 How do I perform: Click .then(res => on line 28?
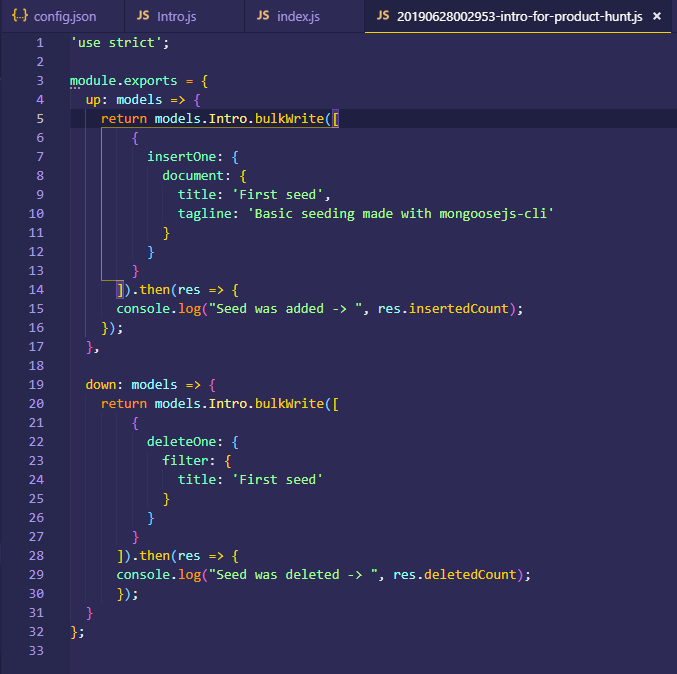tap(177, 556)
